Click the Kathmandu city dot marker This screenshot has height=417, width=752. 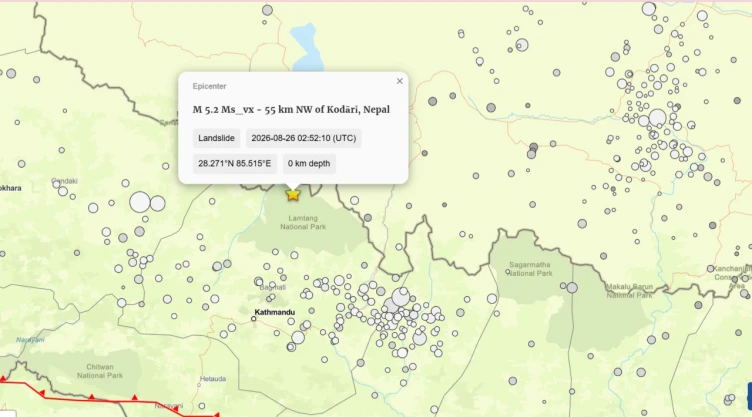click(254, 319)
